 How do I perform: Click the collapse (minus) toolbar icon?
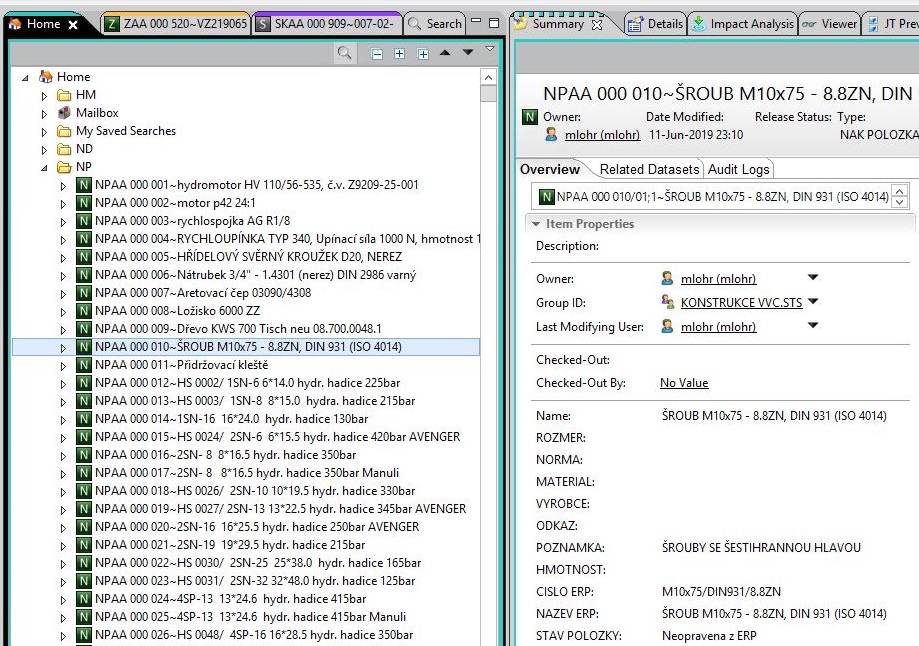coord(377,54)
